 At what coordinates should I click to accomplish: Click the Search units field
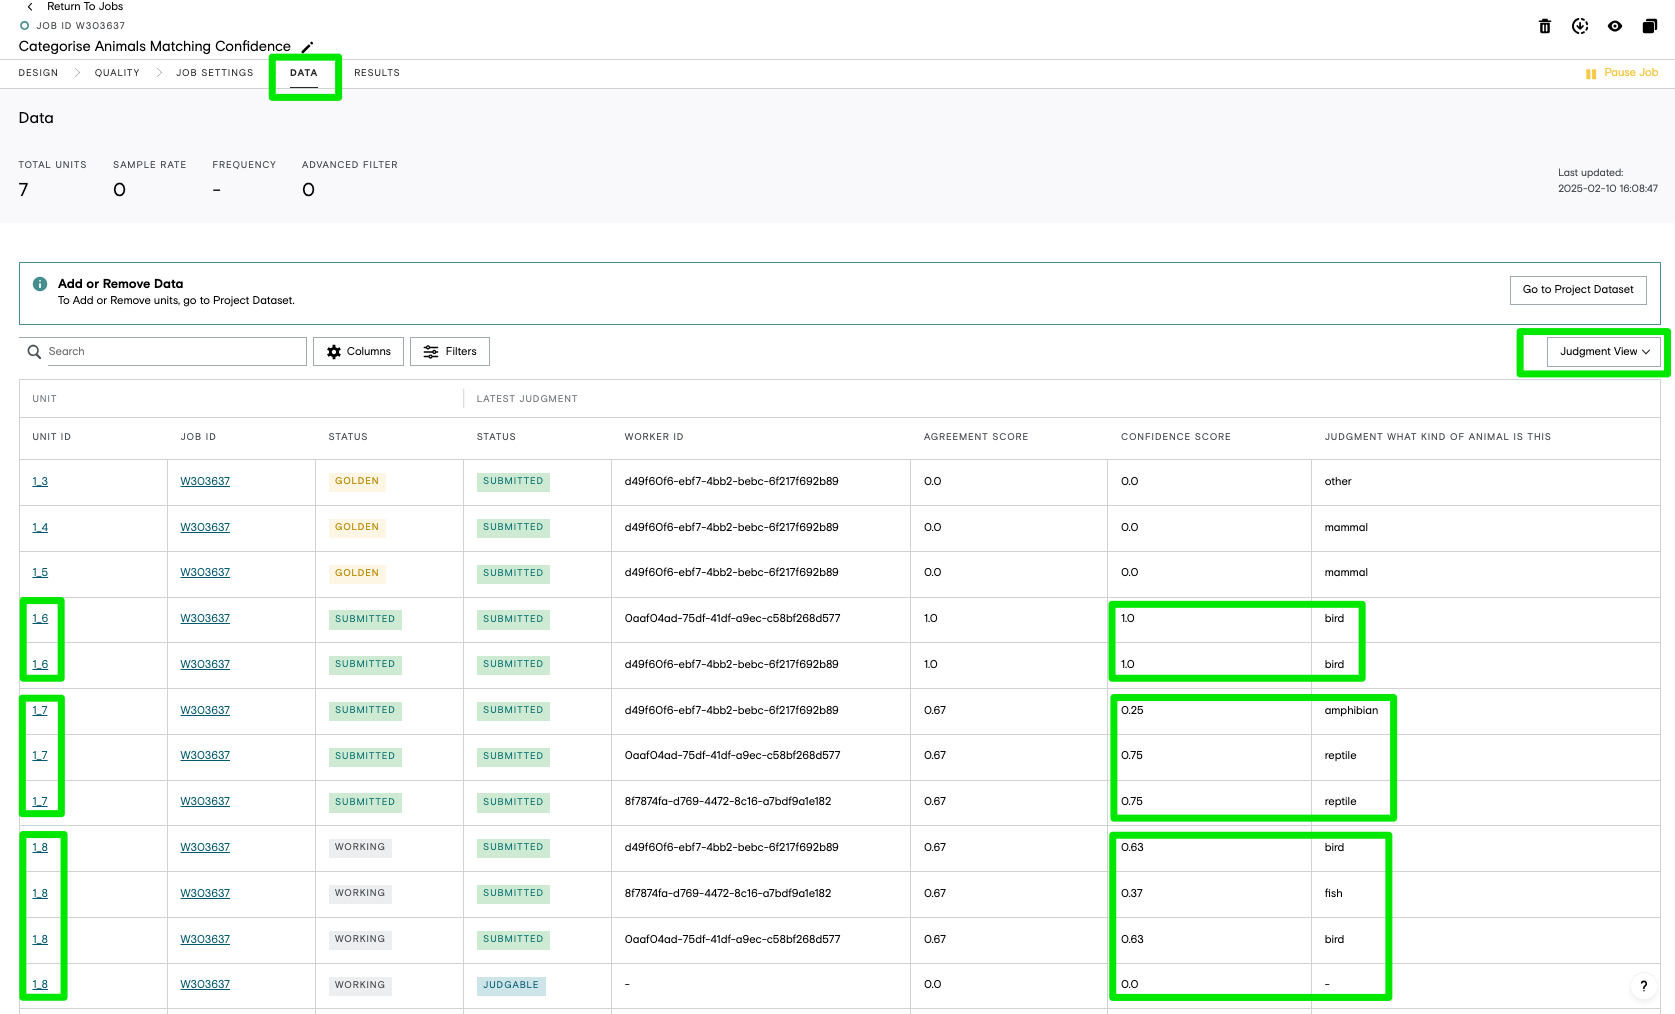tap(163, 352)
